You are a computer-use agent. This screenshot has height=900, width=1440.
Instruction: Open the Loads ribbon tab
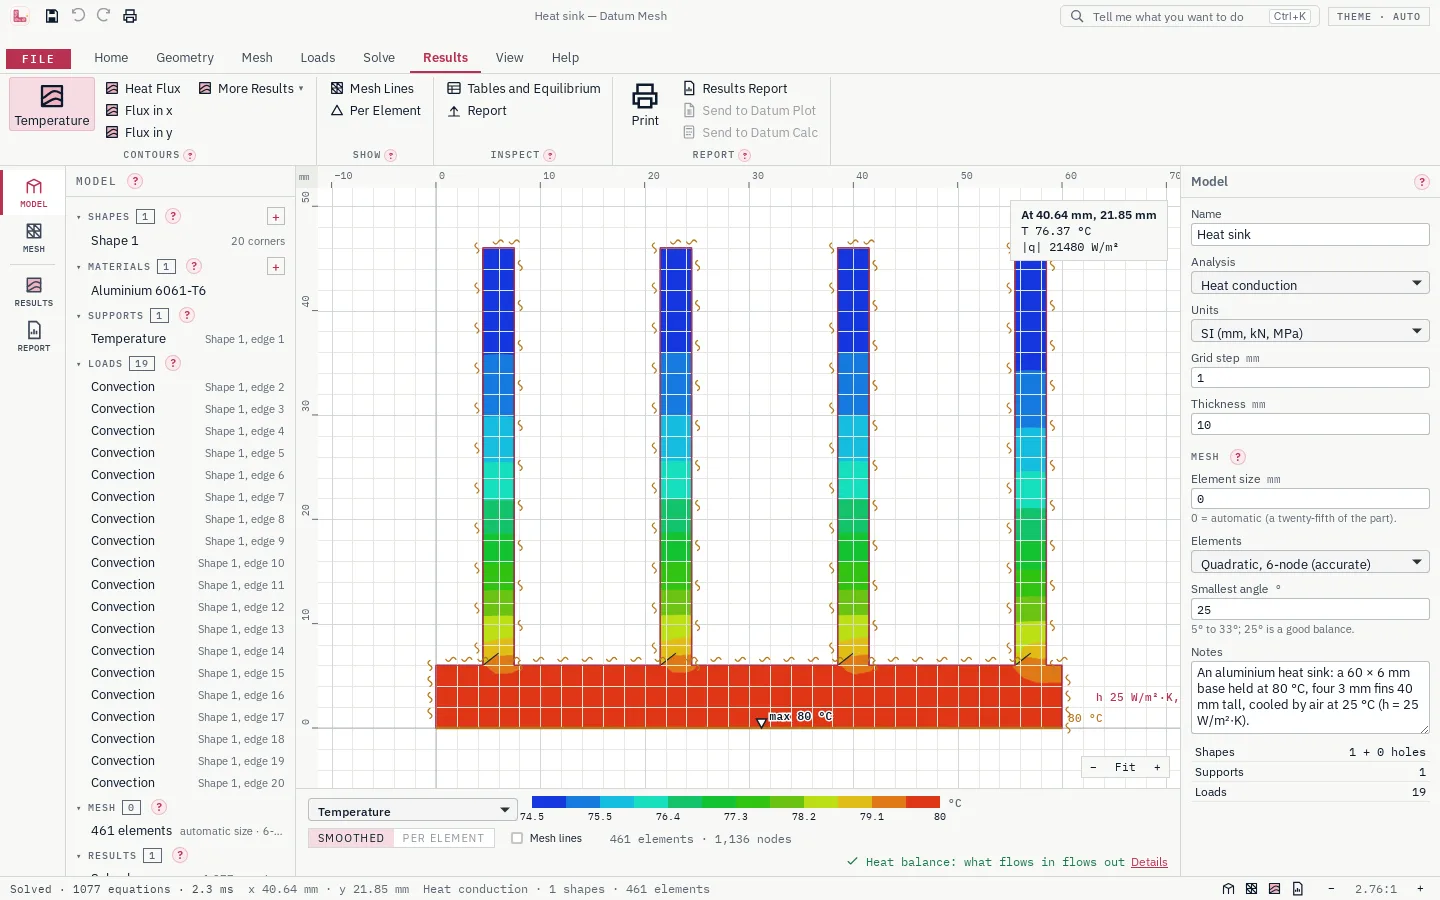(x=318, y=58)
